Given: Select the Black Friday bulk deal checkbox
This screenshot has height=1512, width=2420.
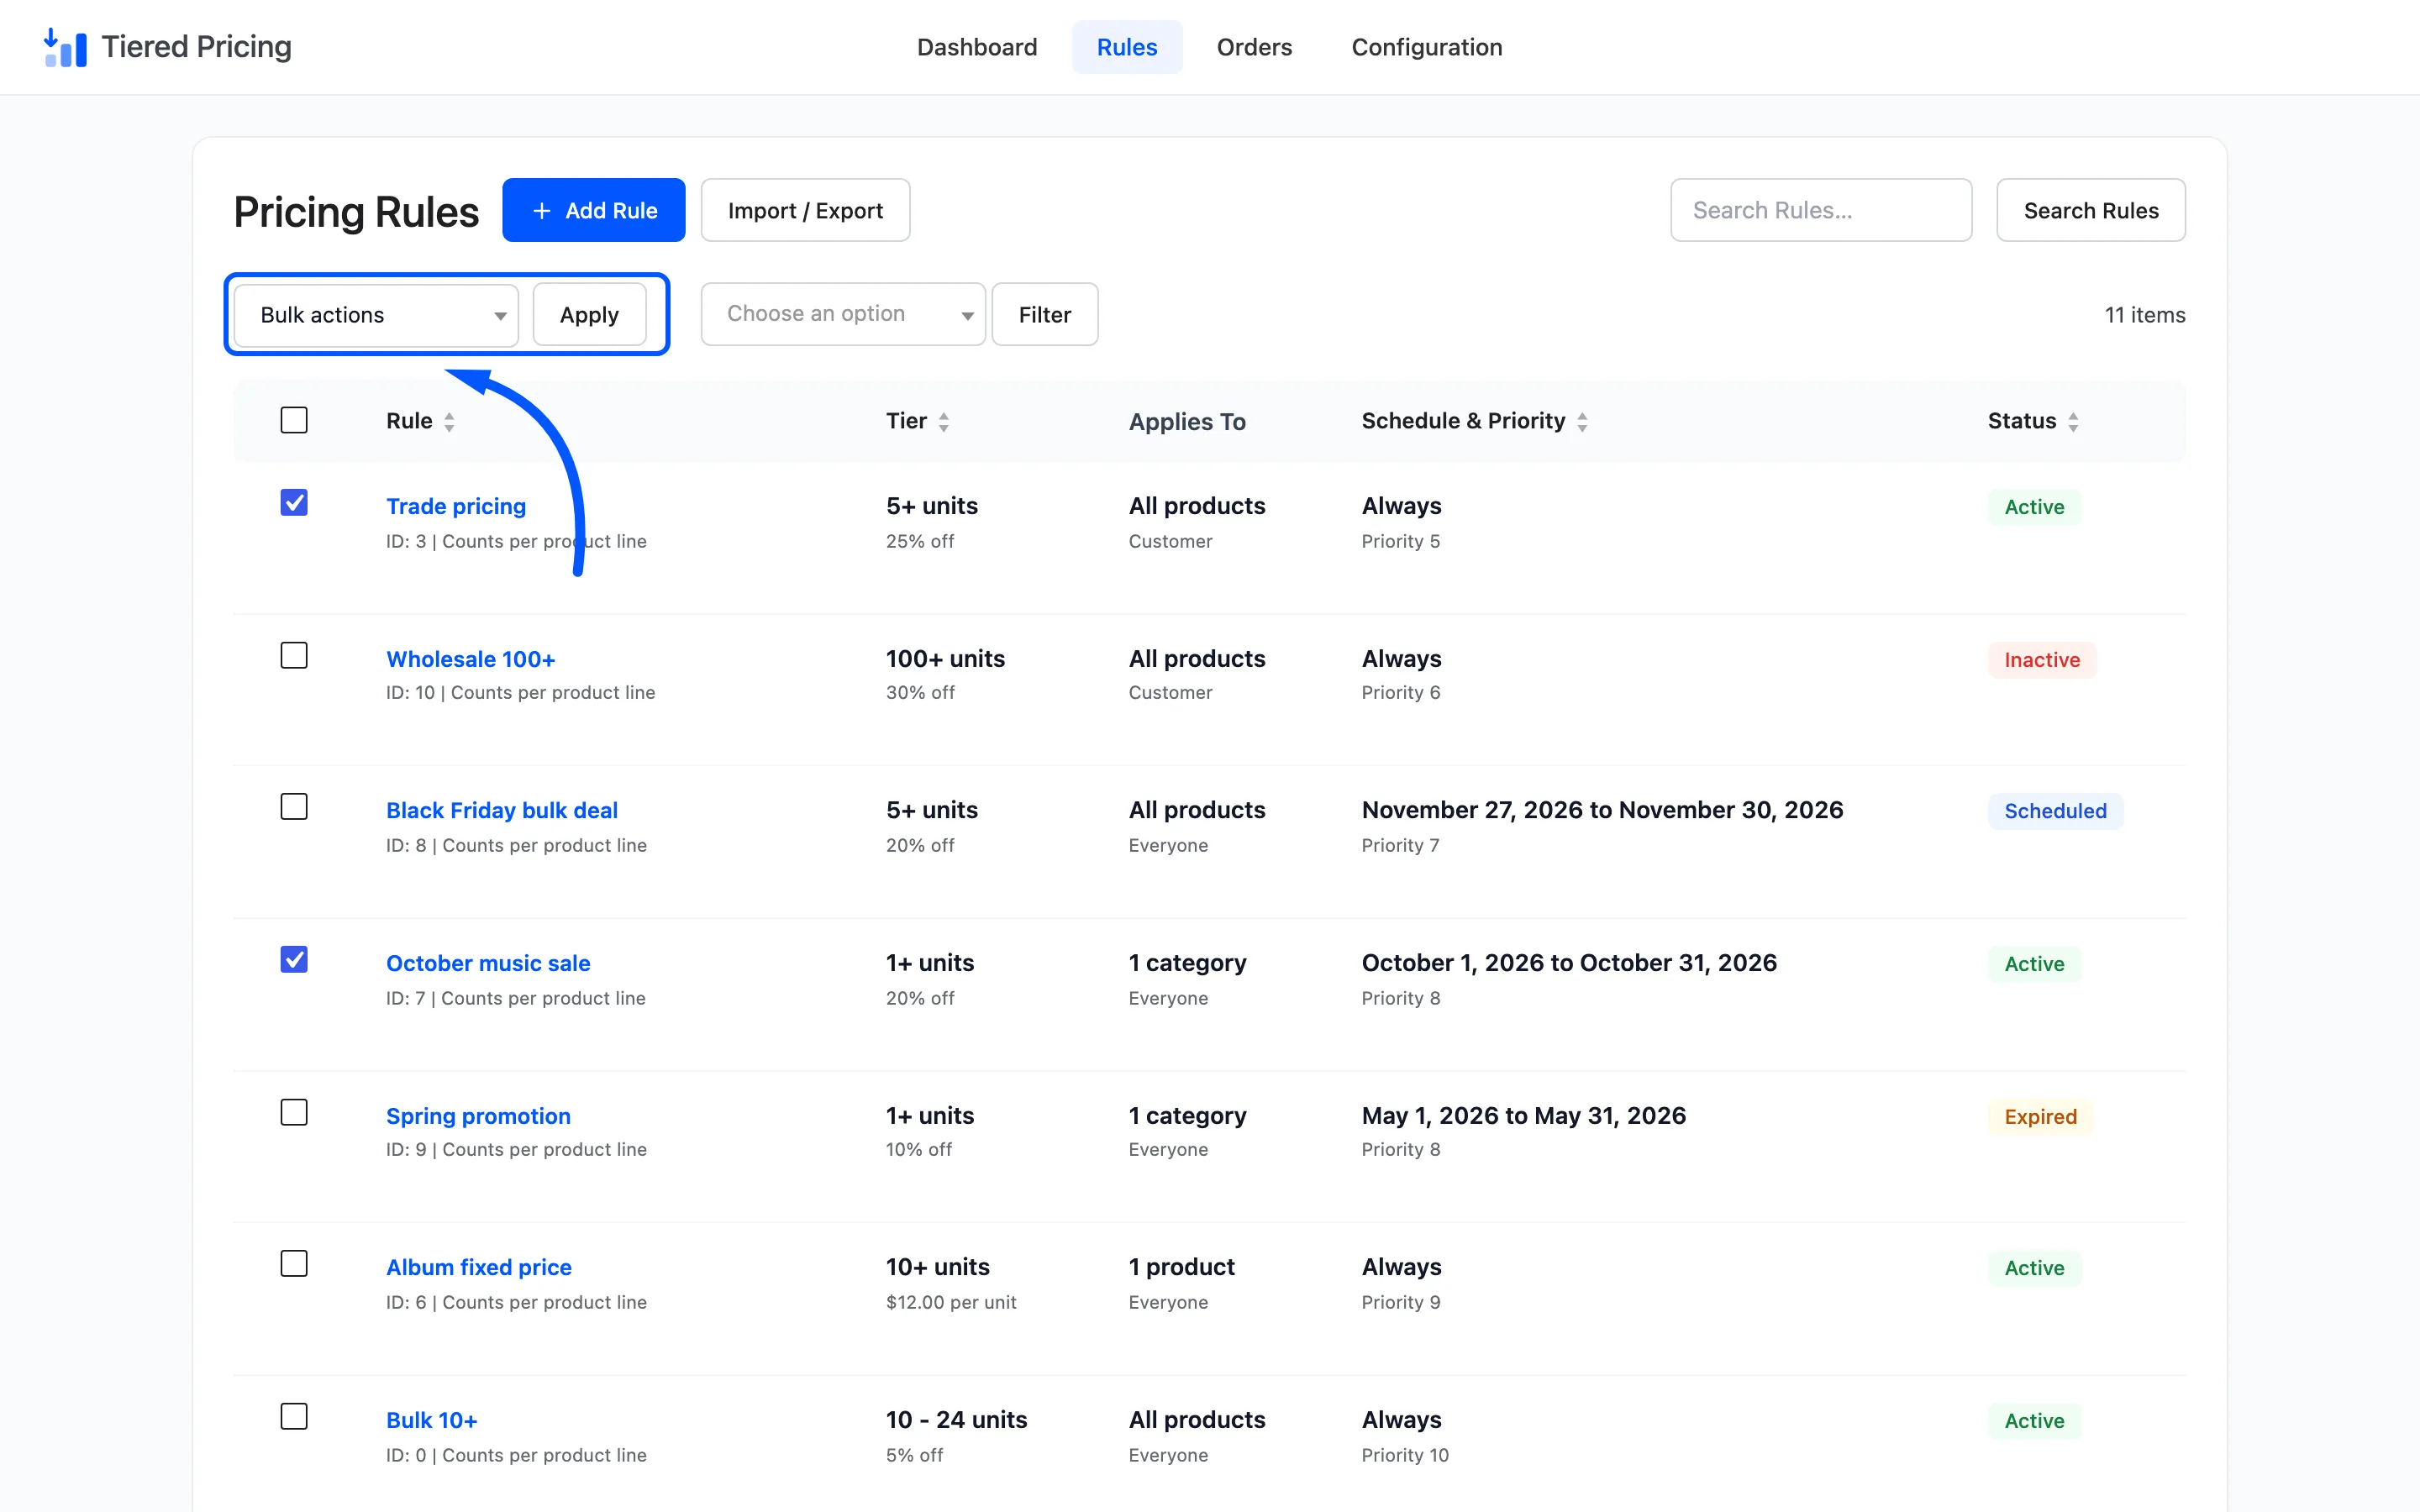Looking at the screenshot, I should pos(294,806).
